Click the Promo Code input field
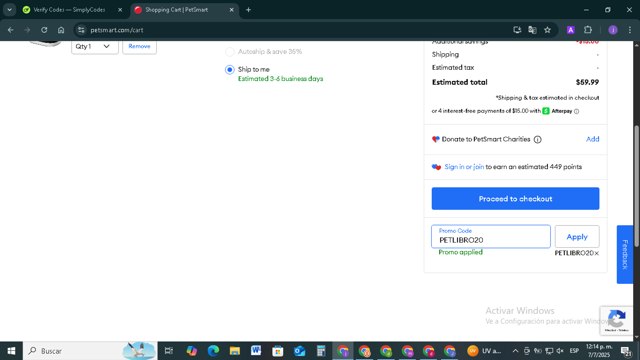This screenshot has width=640, height=360. click(491, 236)
